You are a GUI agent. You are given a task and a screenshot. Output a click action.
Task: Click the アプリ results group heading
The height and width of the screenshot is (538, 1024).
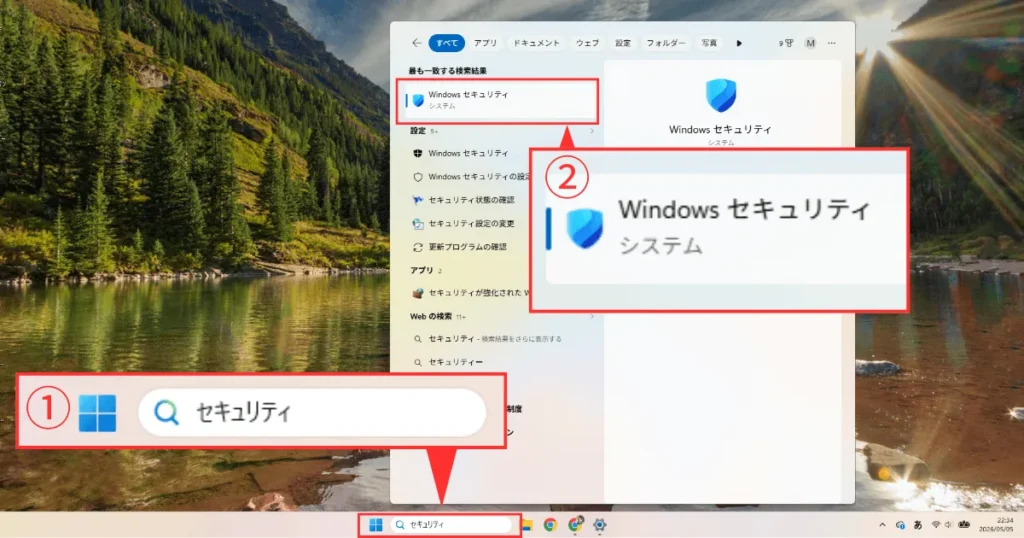(421, 270)
